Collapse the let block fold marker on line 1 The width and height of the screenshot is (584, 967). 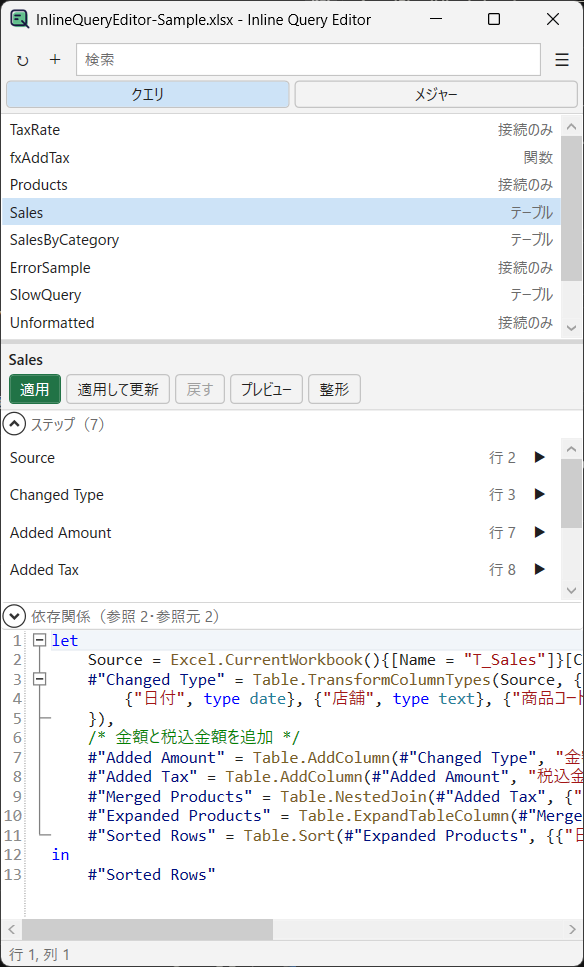click(x=39, y=641)
